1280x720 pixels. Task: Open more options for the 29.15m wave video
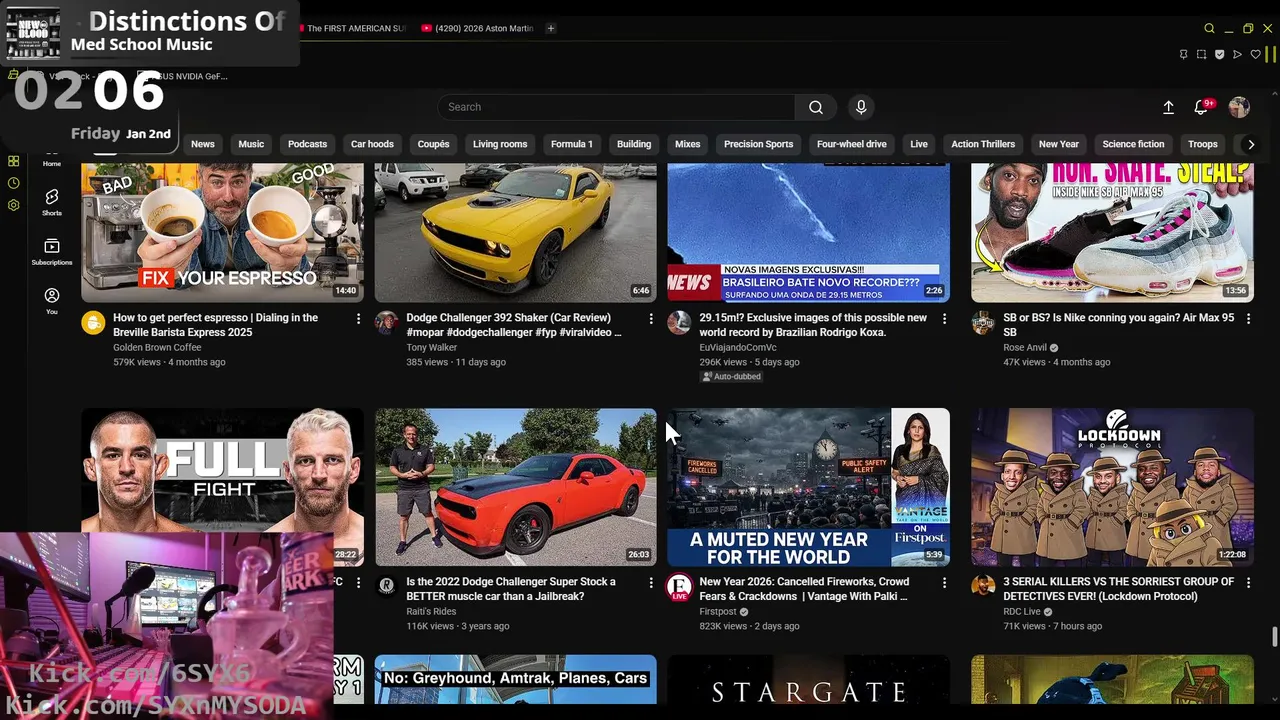944,318
